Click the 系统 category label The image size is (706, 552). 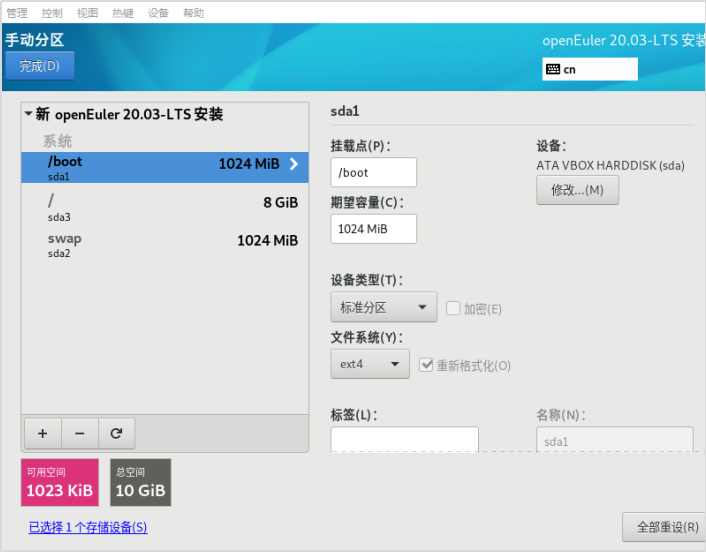tap(57, 141)
